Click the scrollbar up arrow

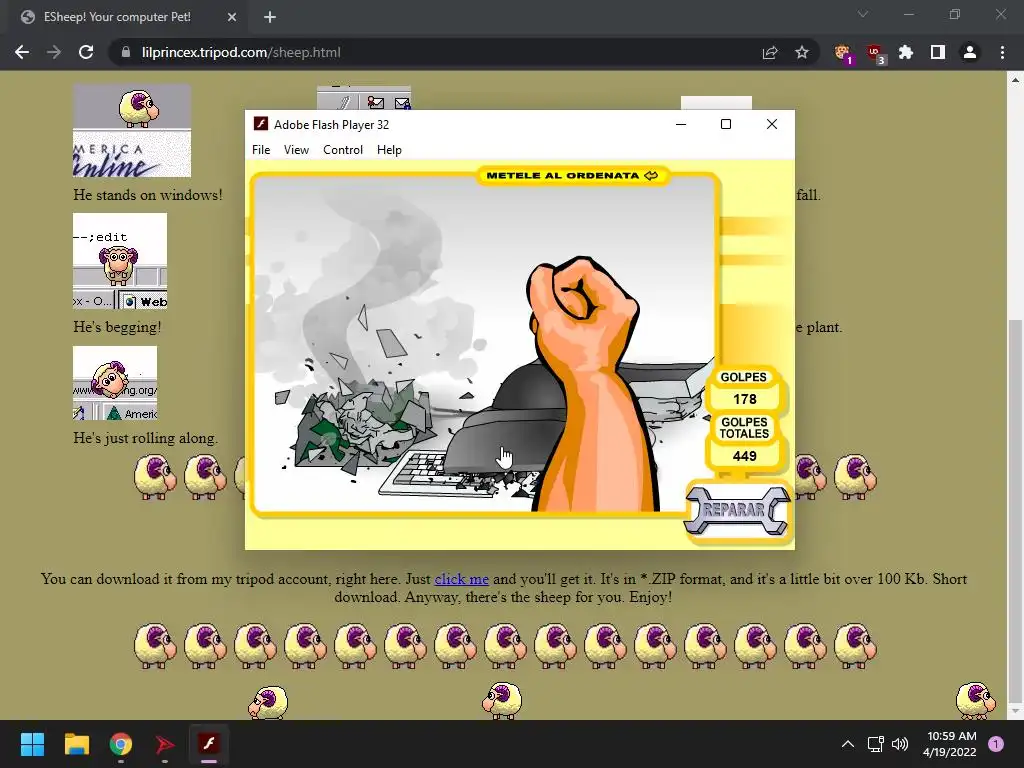click(x=1015, y=80)
